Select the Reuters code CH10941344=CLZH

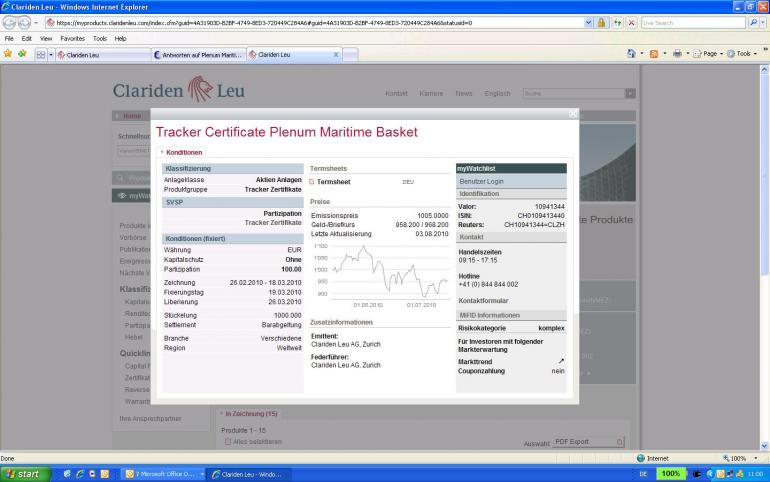[x=534, y=225]
